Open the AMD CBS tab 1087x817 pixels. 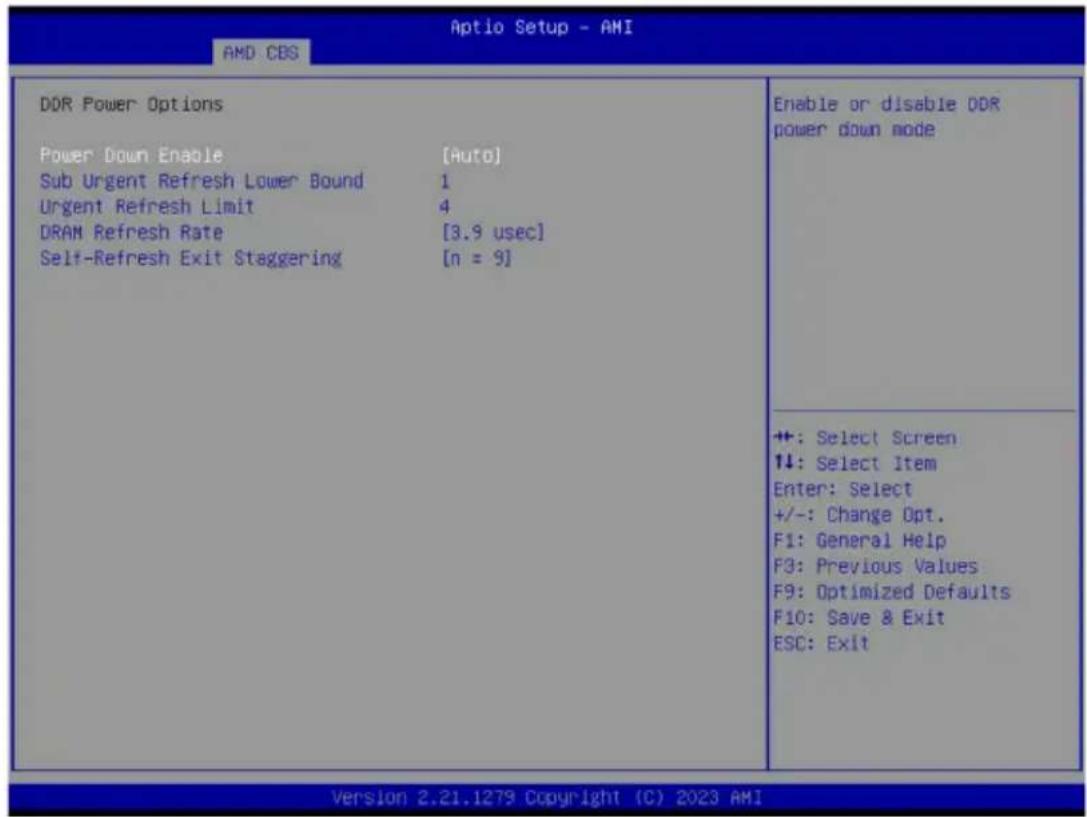pos(261,53)
